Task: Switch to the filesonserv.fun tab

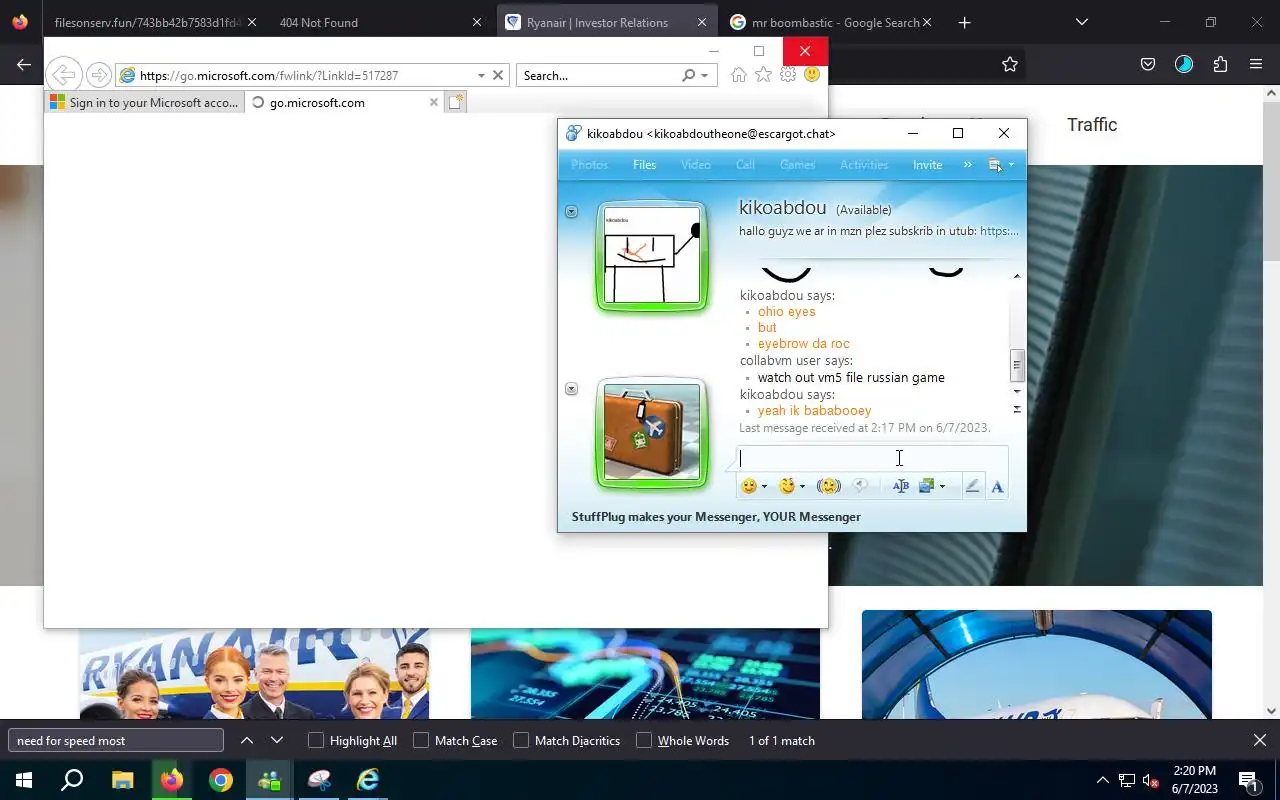Action: click(x=148, y=22)
